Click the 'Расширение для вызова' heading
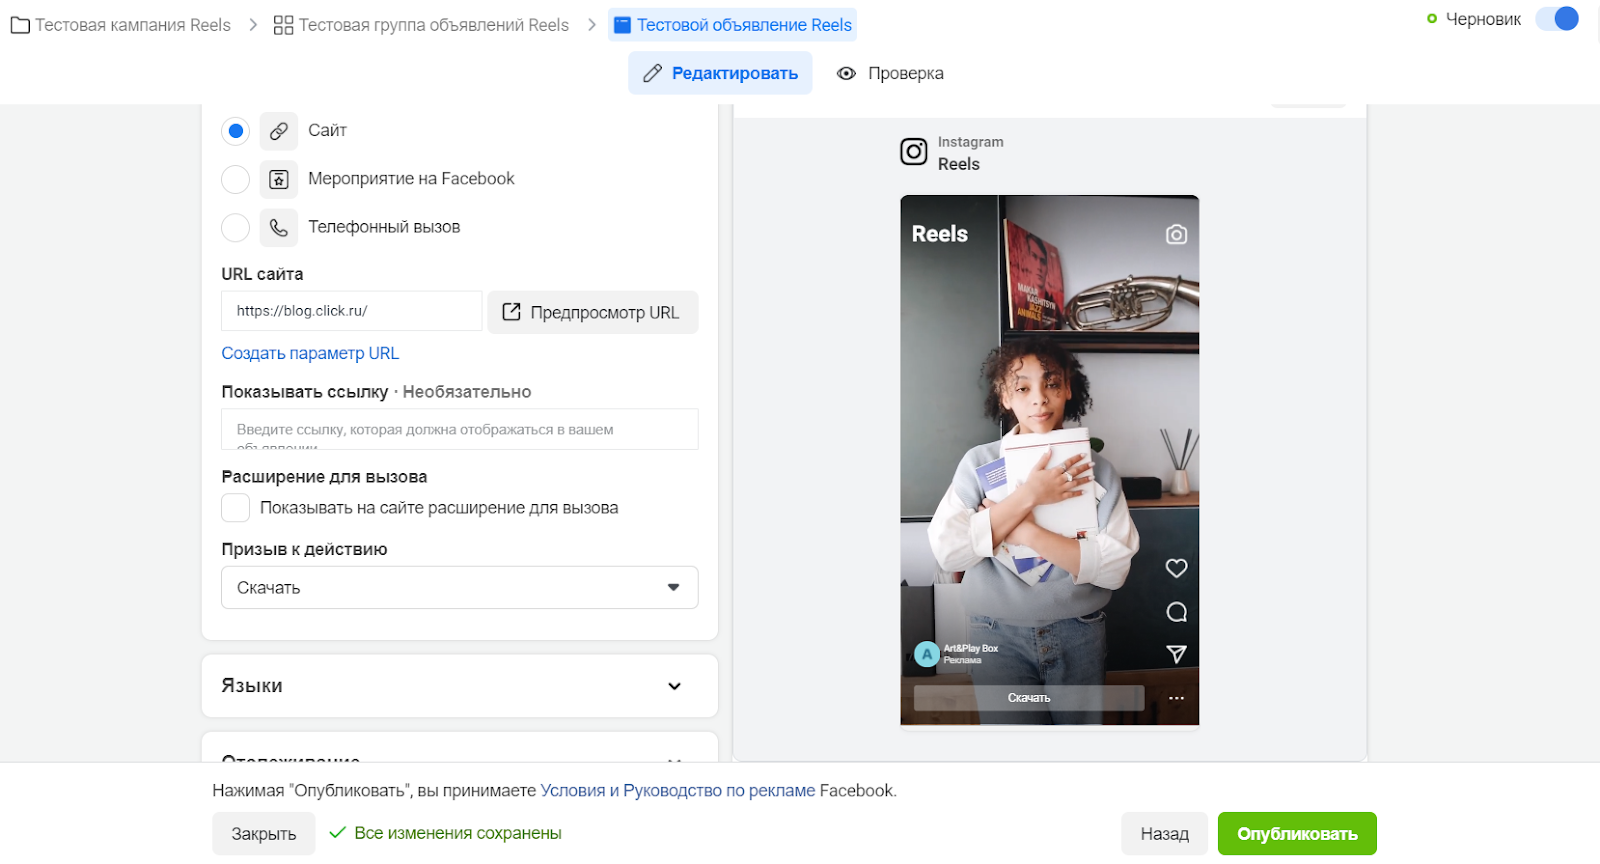Screen dimensions: 1600x864 (x=324, y=477)
